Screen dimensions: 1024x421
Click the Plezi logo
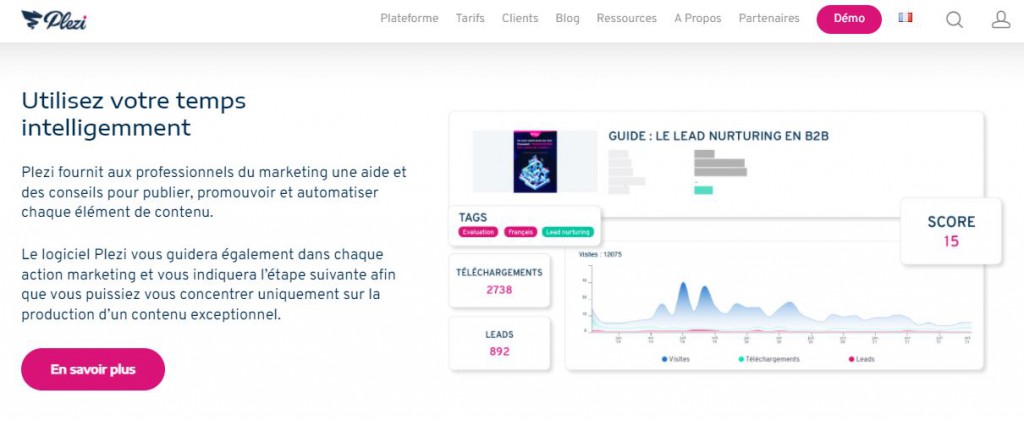pos(54,20)
